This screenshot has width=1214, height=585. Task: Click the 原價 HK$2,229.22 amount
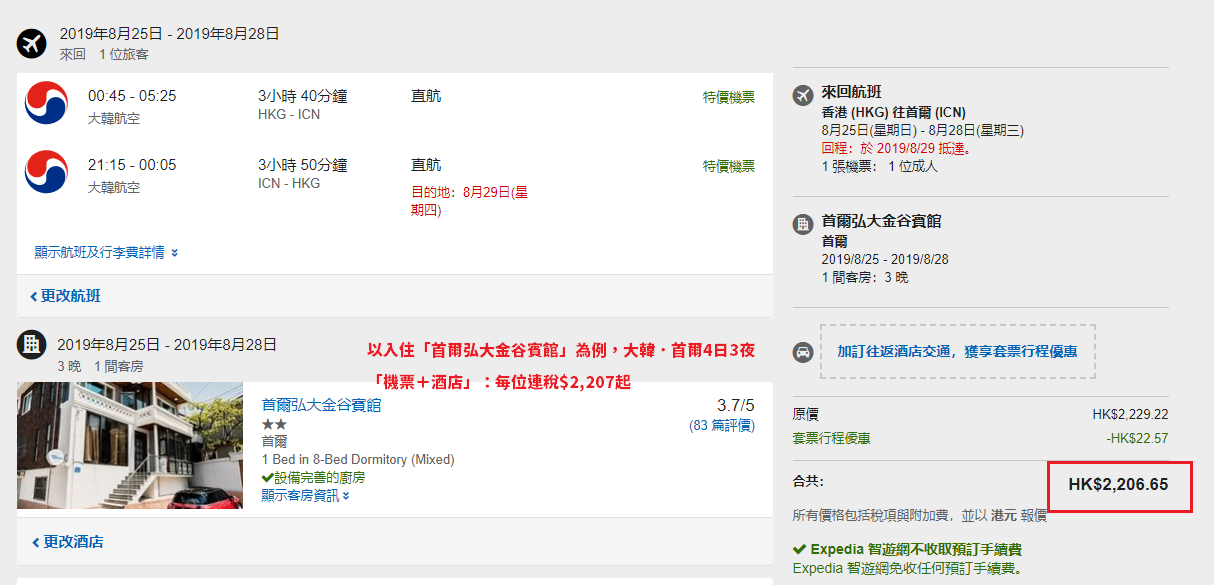pyautogui.click(x=1130, y=414)
